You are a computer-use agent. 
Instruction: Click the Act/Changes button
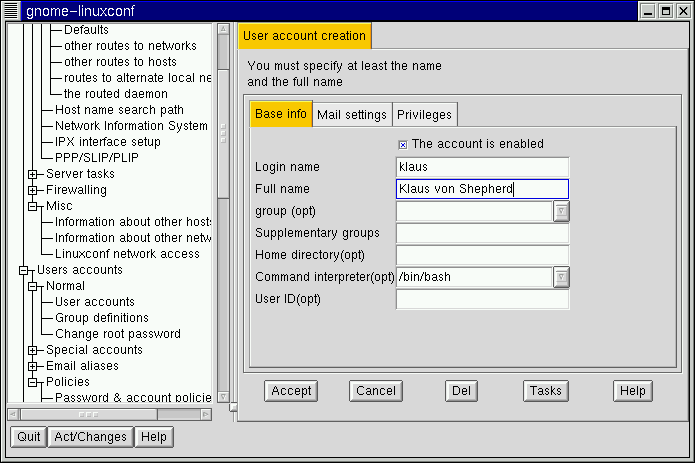coord(90,437)
